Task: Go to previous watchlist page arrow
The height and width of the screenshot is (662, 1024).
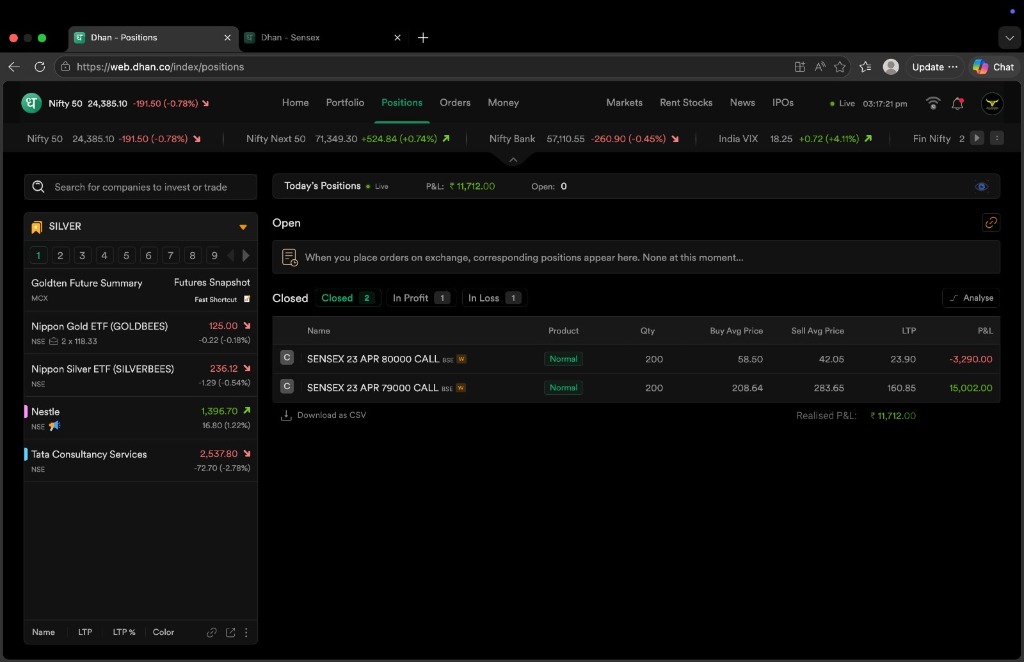Action: (x=231, y=255)
